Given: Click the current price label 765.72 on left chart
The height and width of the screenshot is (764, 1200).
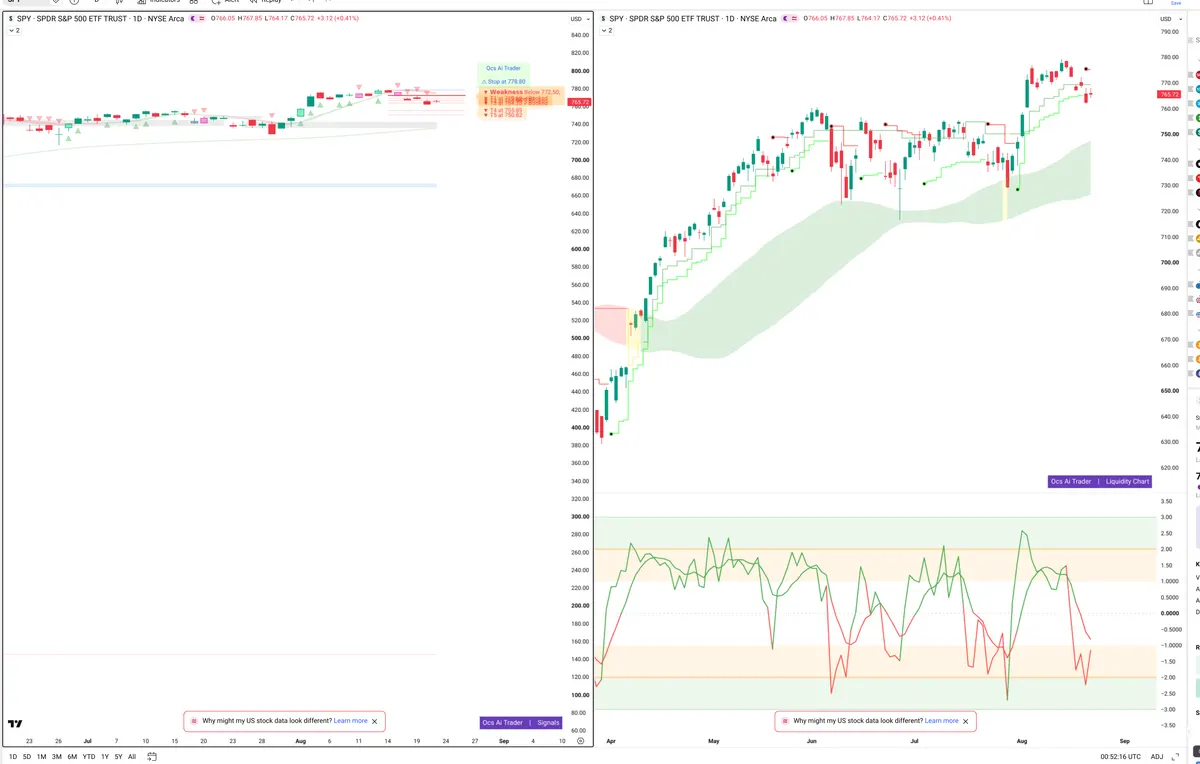Looking at the screenshot, I should coord(579,102).
